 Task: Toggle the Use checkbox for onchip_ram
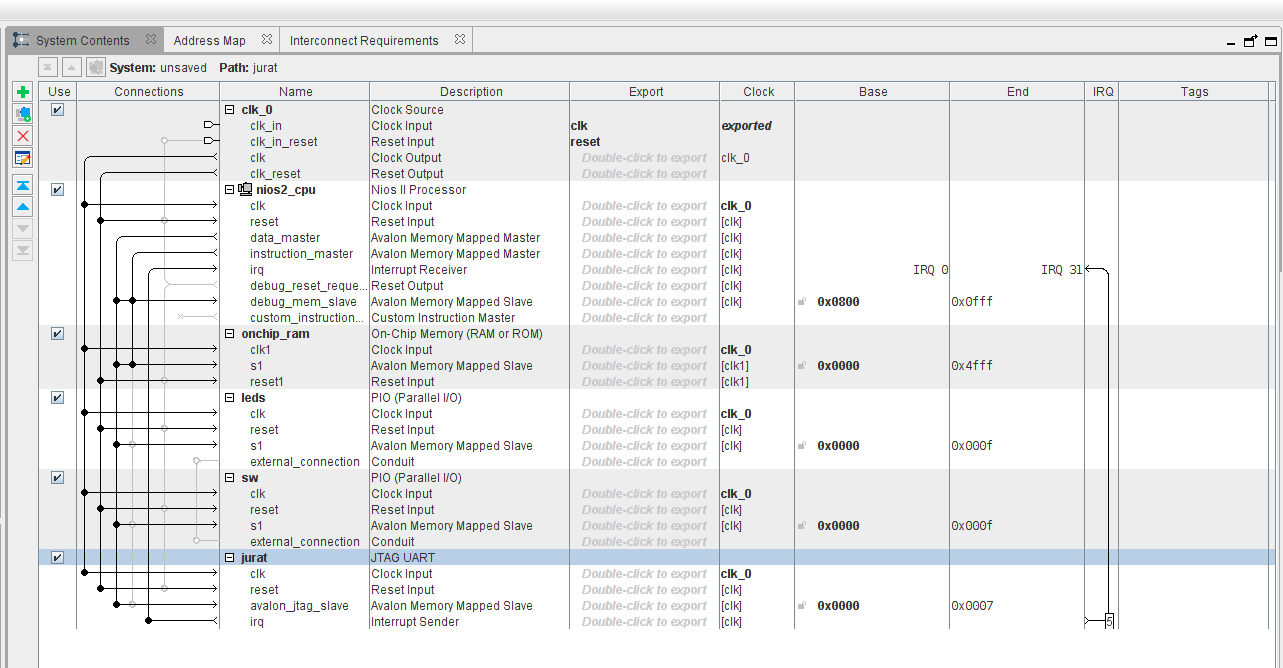(x=57, y=334)
